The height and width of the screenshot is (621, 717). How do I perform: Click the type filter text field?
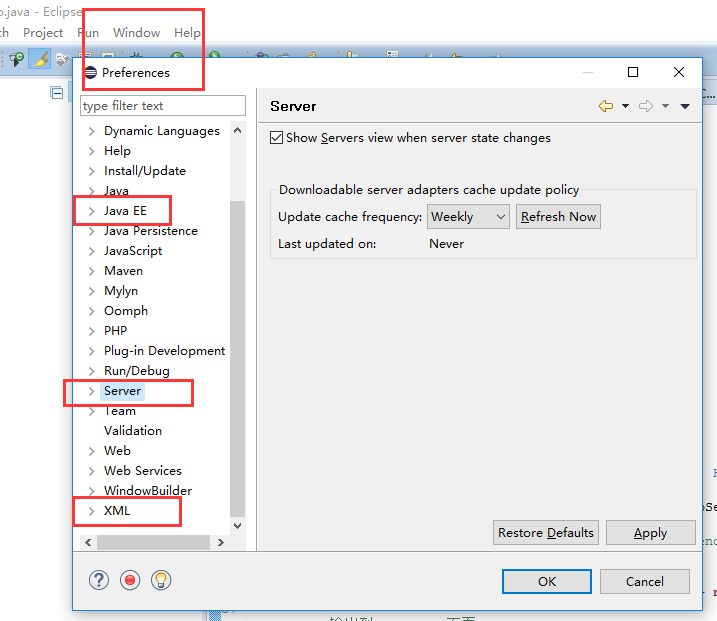click(163, 106)
